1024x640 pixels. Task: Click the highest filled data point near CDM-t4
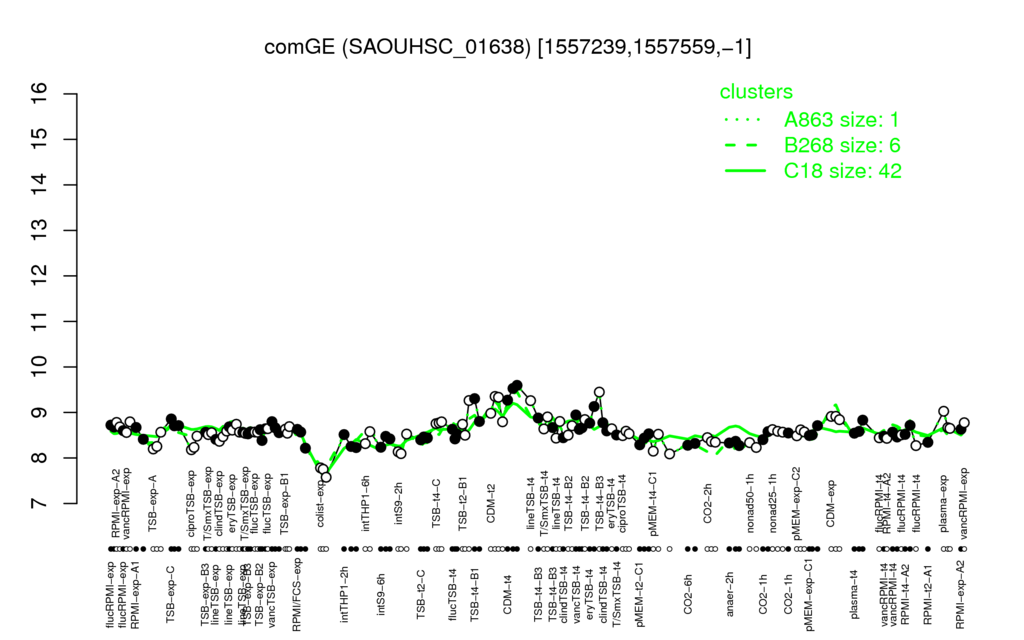coord(517,385)
